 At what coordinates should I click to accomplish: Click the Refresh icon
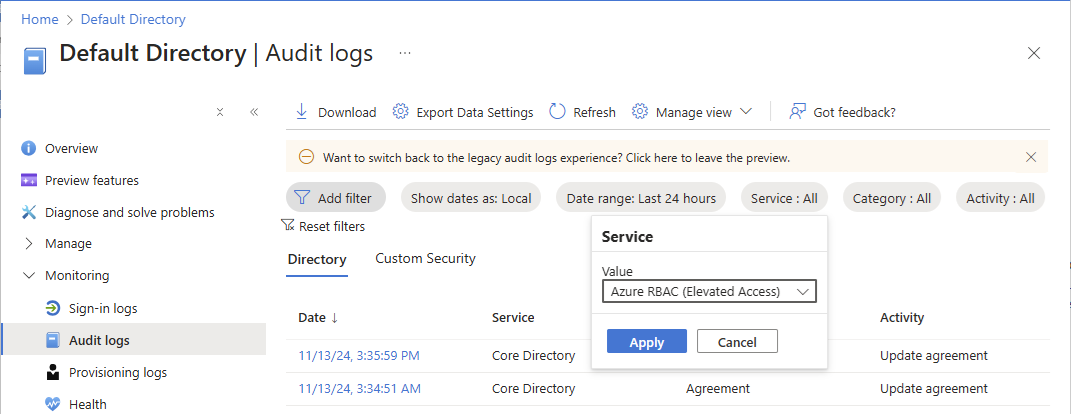[x=558, y=112]
